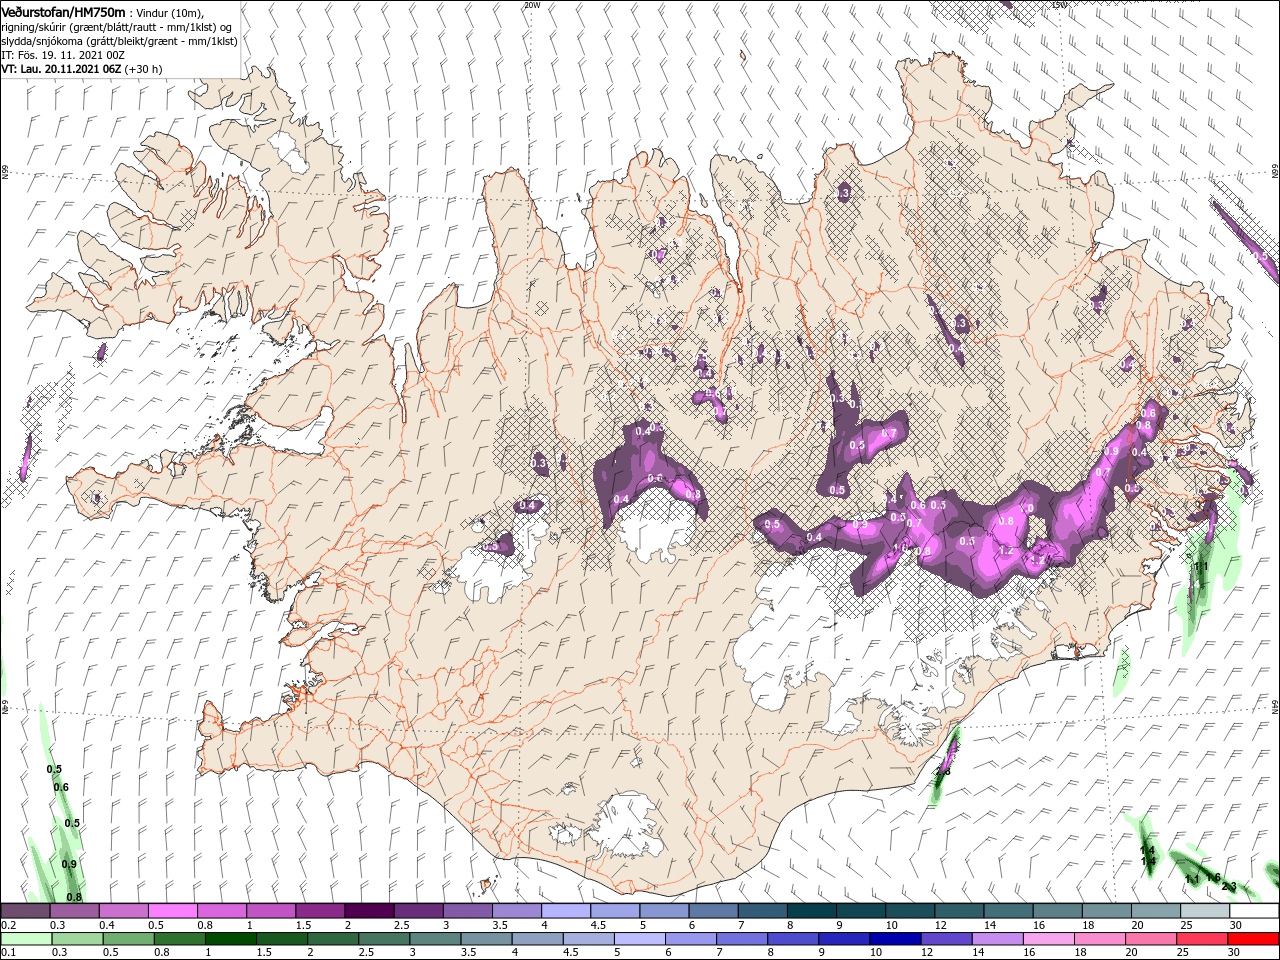This screenshot has height=960, width=1280.
Task: Pick bright red swatch at 30 in lower row
Action: tap(1253, 938)
